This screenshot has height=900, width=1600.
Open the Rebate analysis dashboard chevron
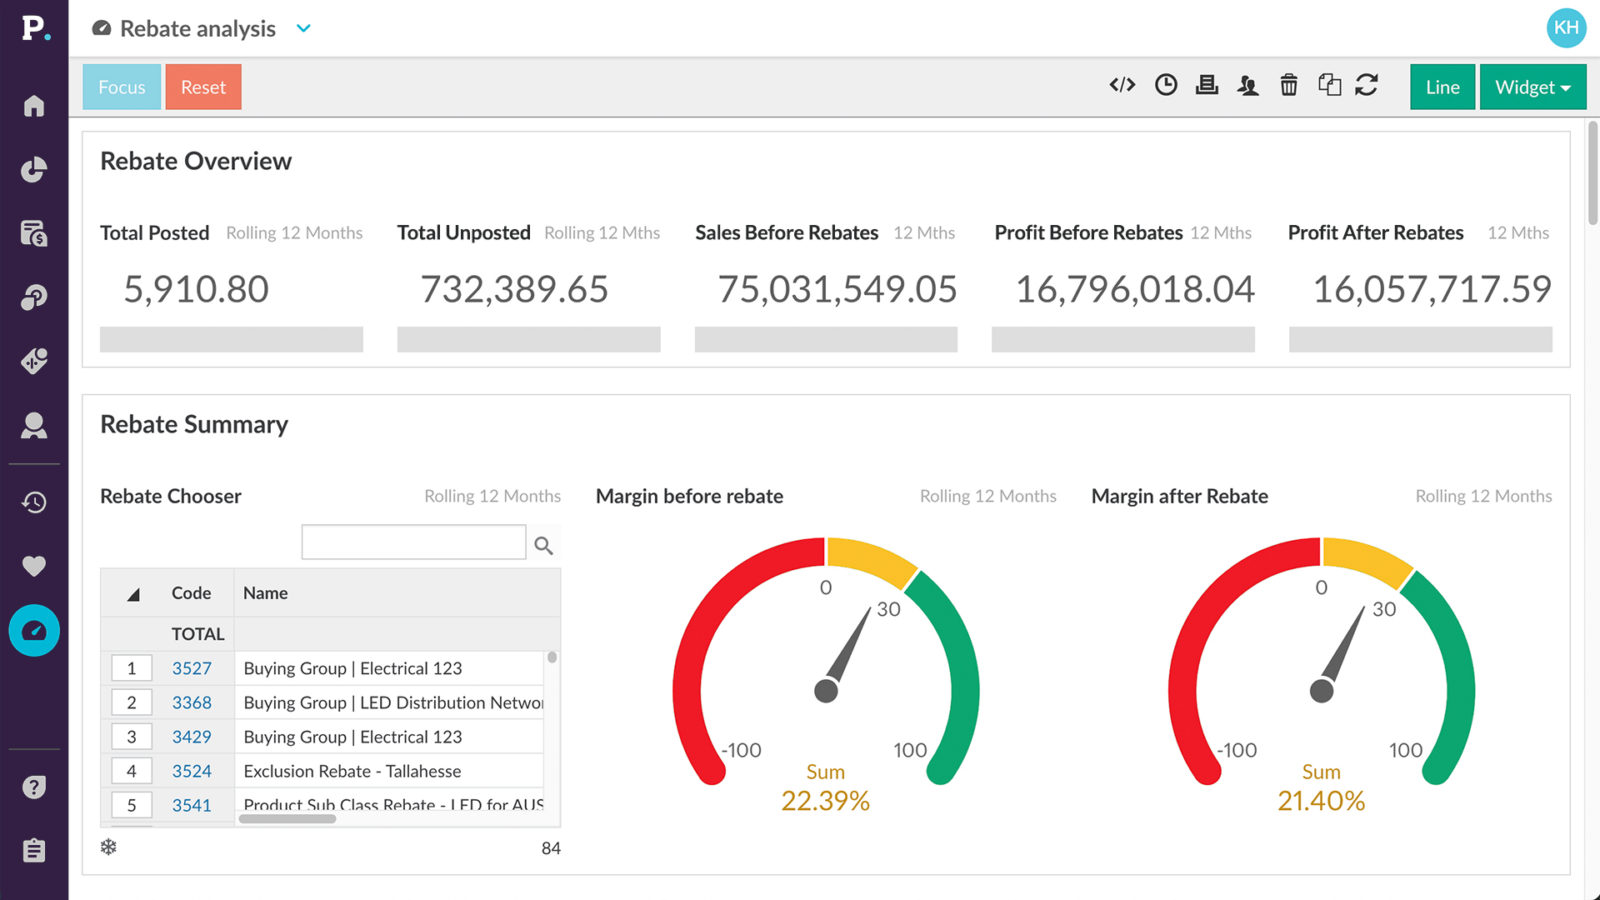(303, 29)
